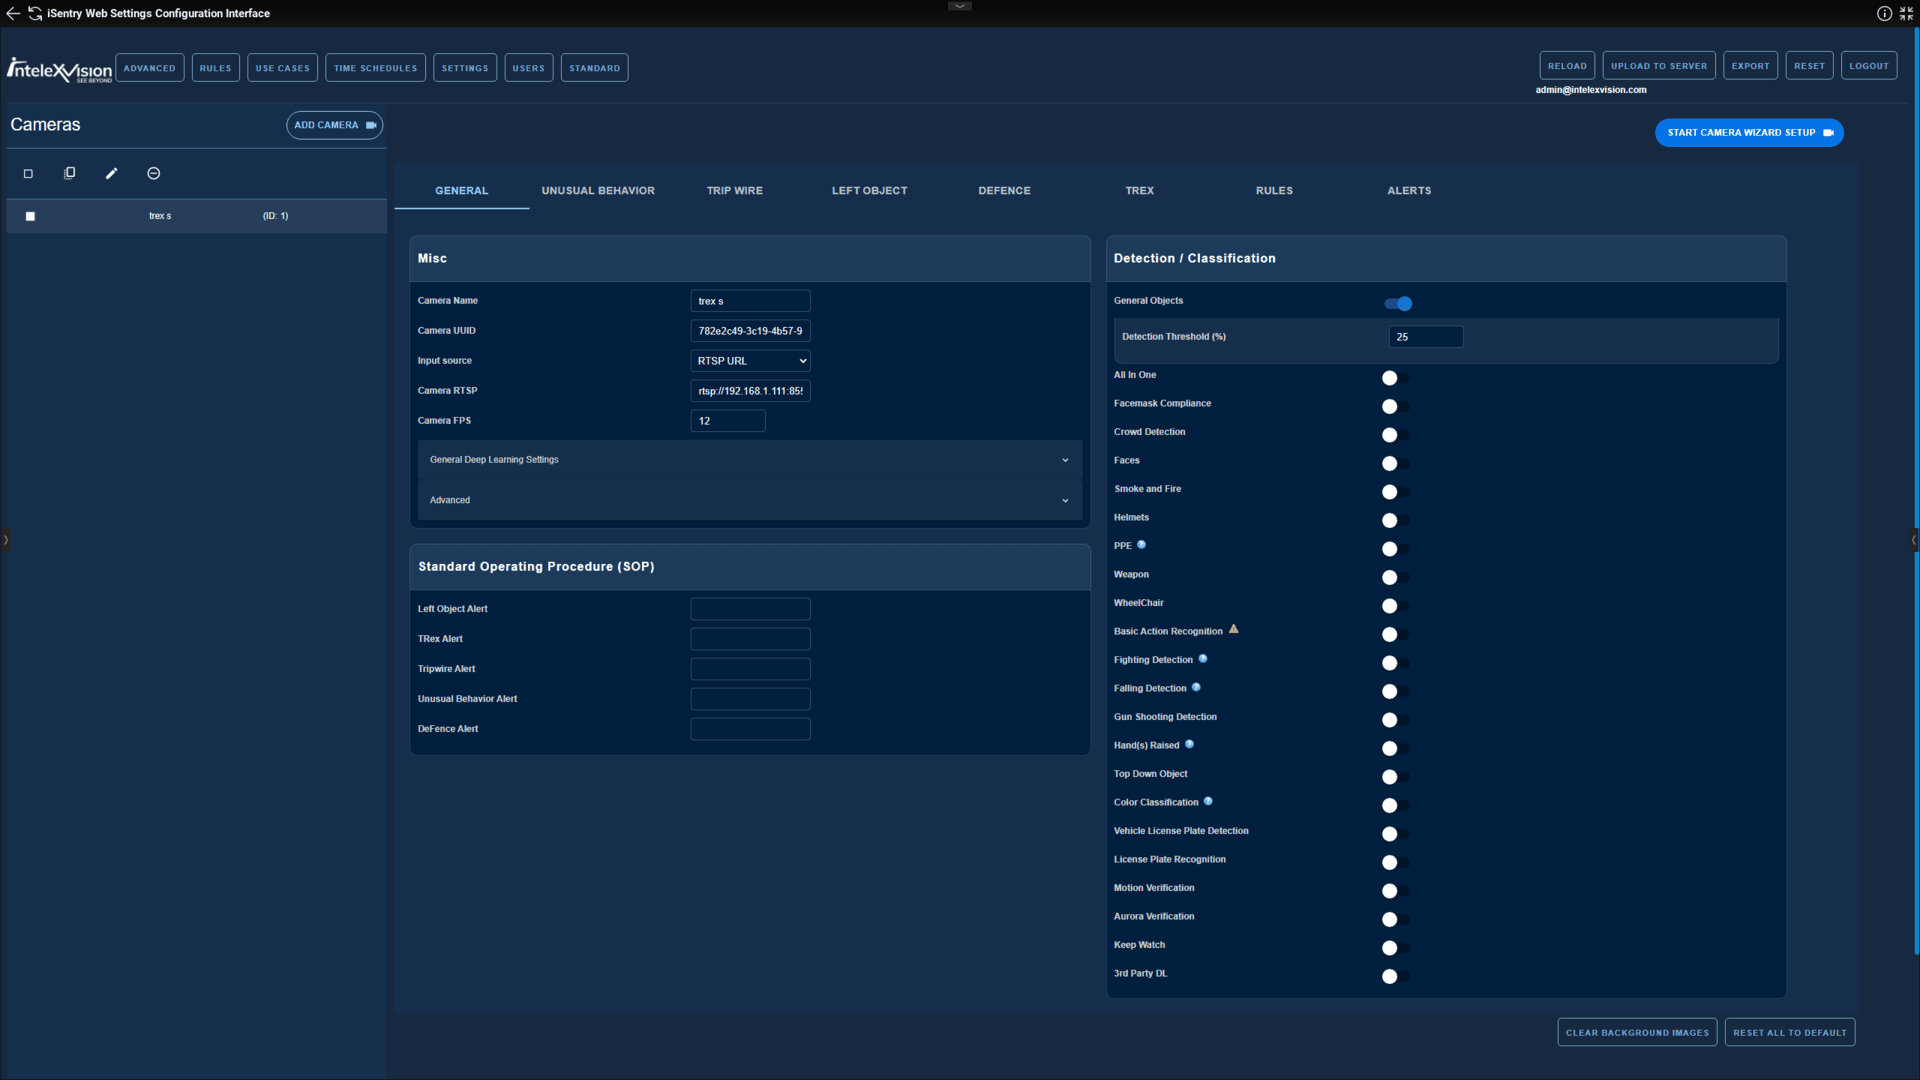The width and height of the screenshot is (1920, 1080).
Task: Click the pencil edit camera icon
Action: [111, 173]
